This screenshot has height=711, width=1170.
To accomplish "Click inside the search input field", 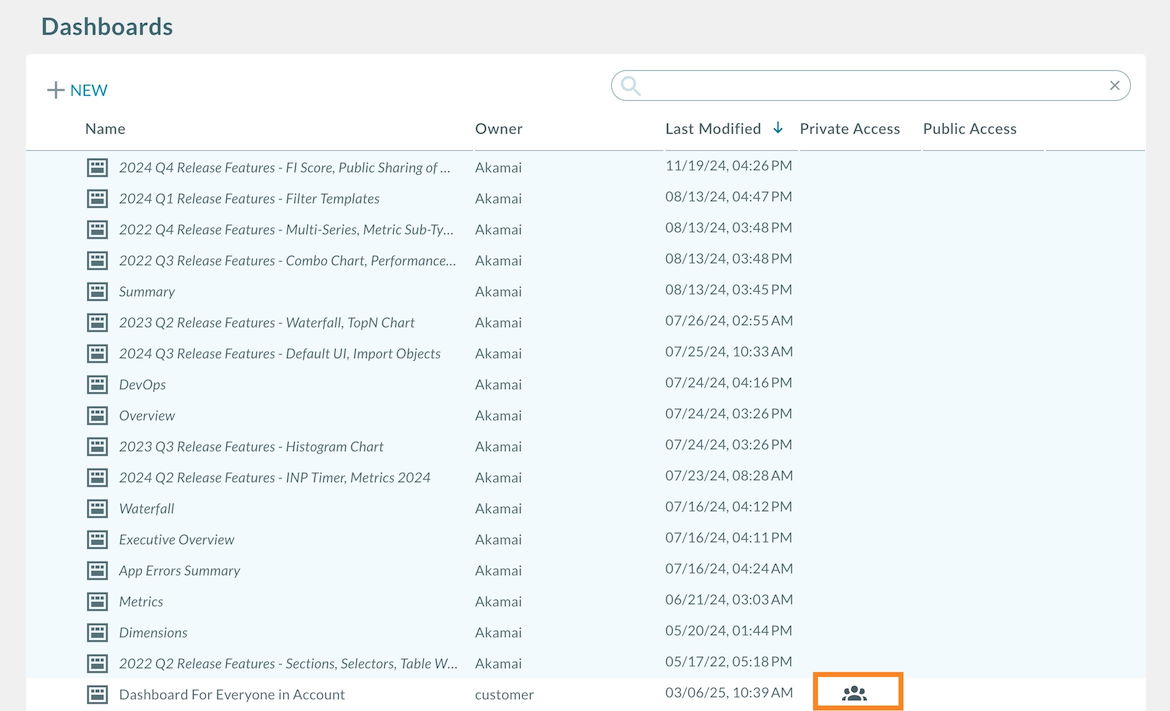I will 870,85.
